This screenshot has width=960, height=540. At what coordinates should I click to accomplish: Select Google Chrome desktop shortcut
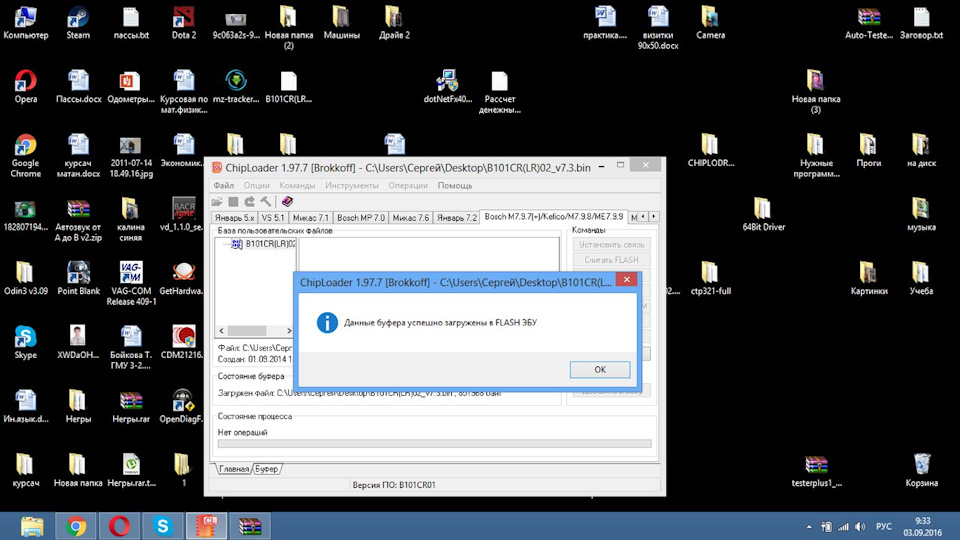click(x=25, y=156)
